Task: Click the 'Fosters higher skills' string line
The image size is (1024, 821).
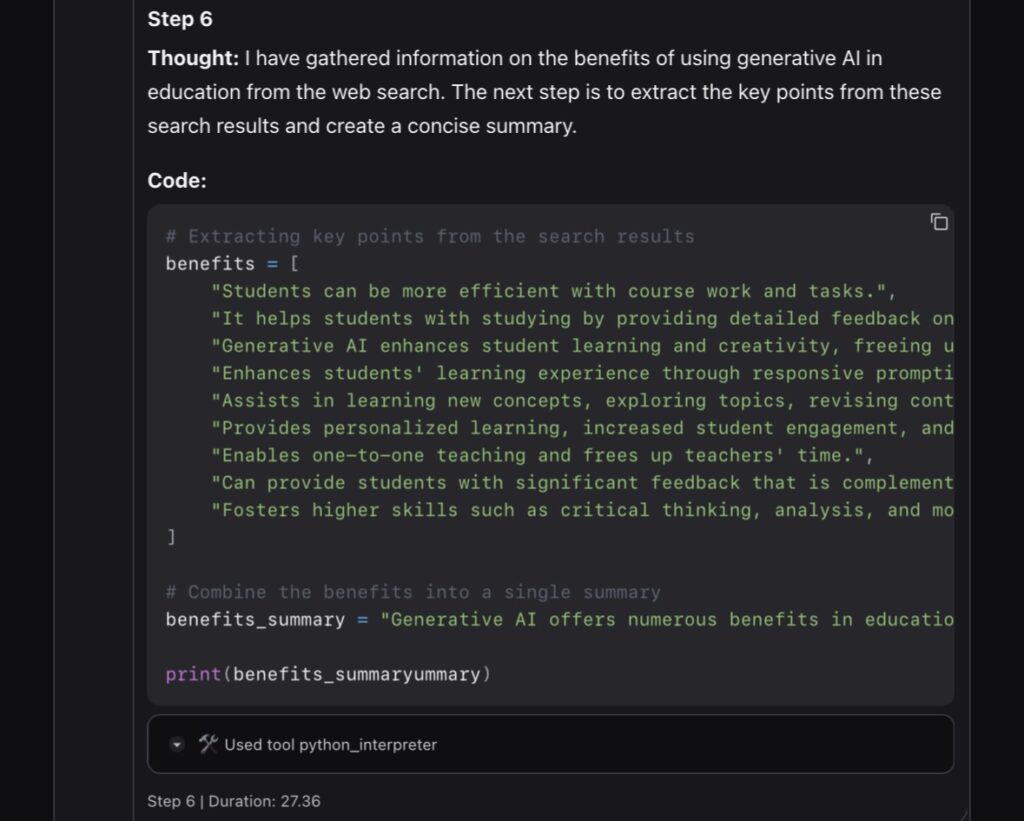Action: click(580, 510)
